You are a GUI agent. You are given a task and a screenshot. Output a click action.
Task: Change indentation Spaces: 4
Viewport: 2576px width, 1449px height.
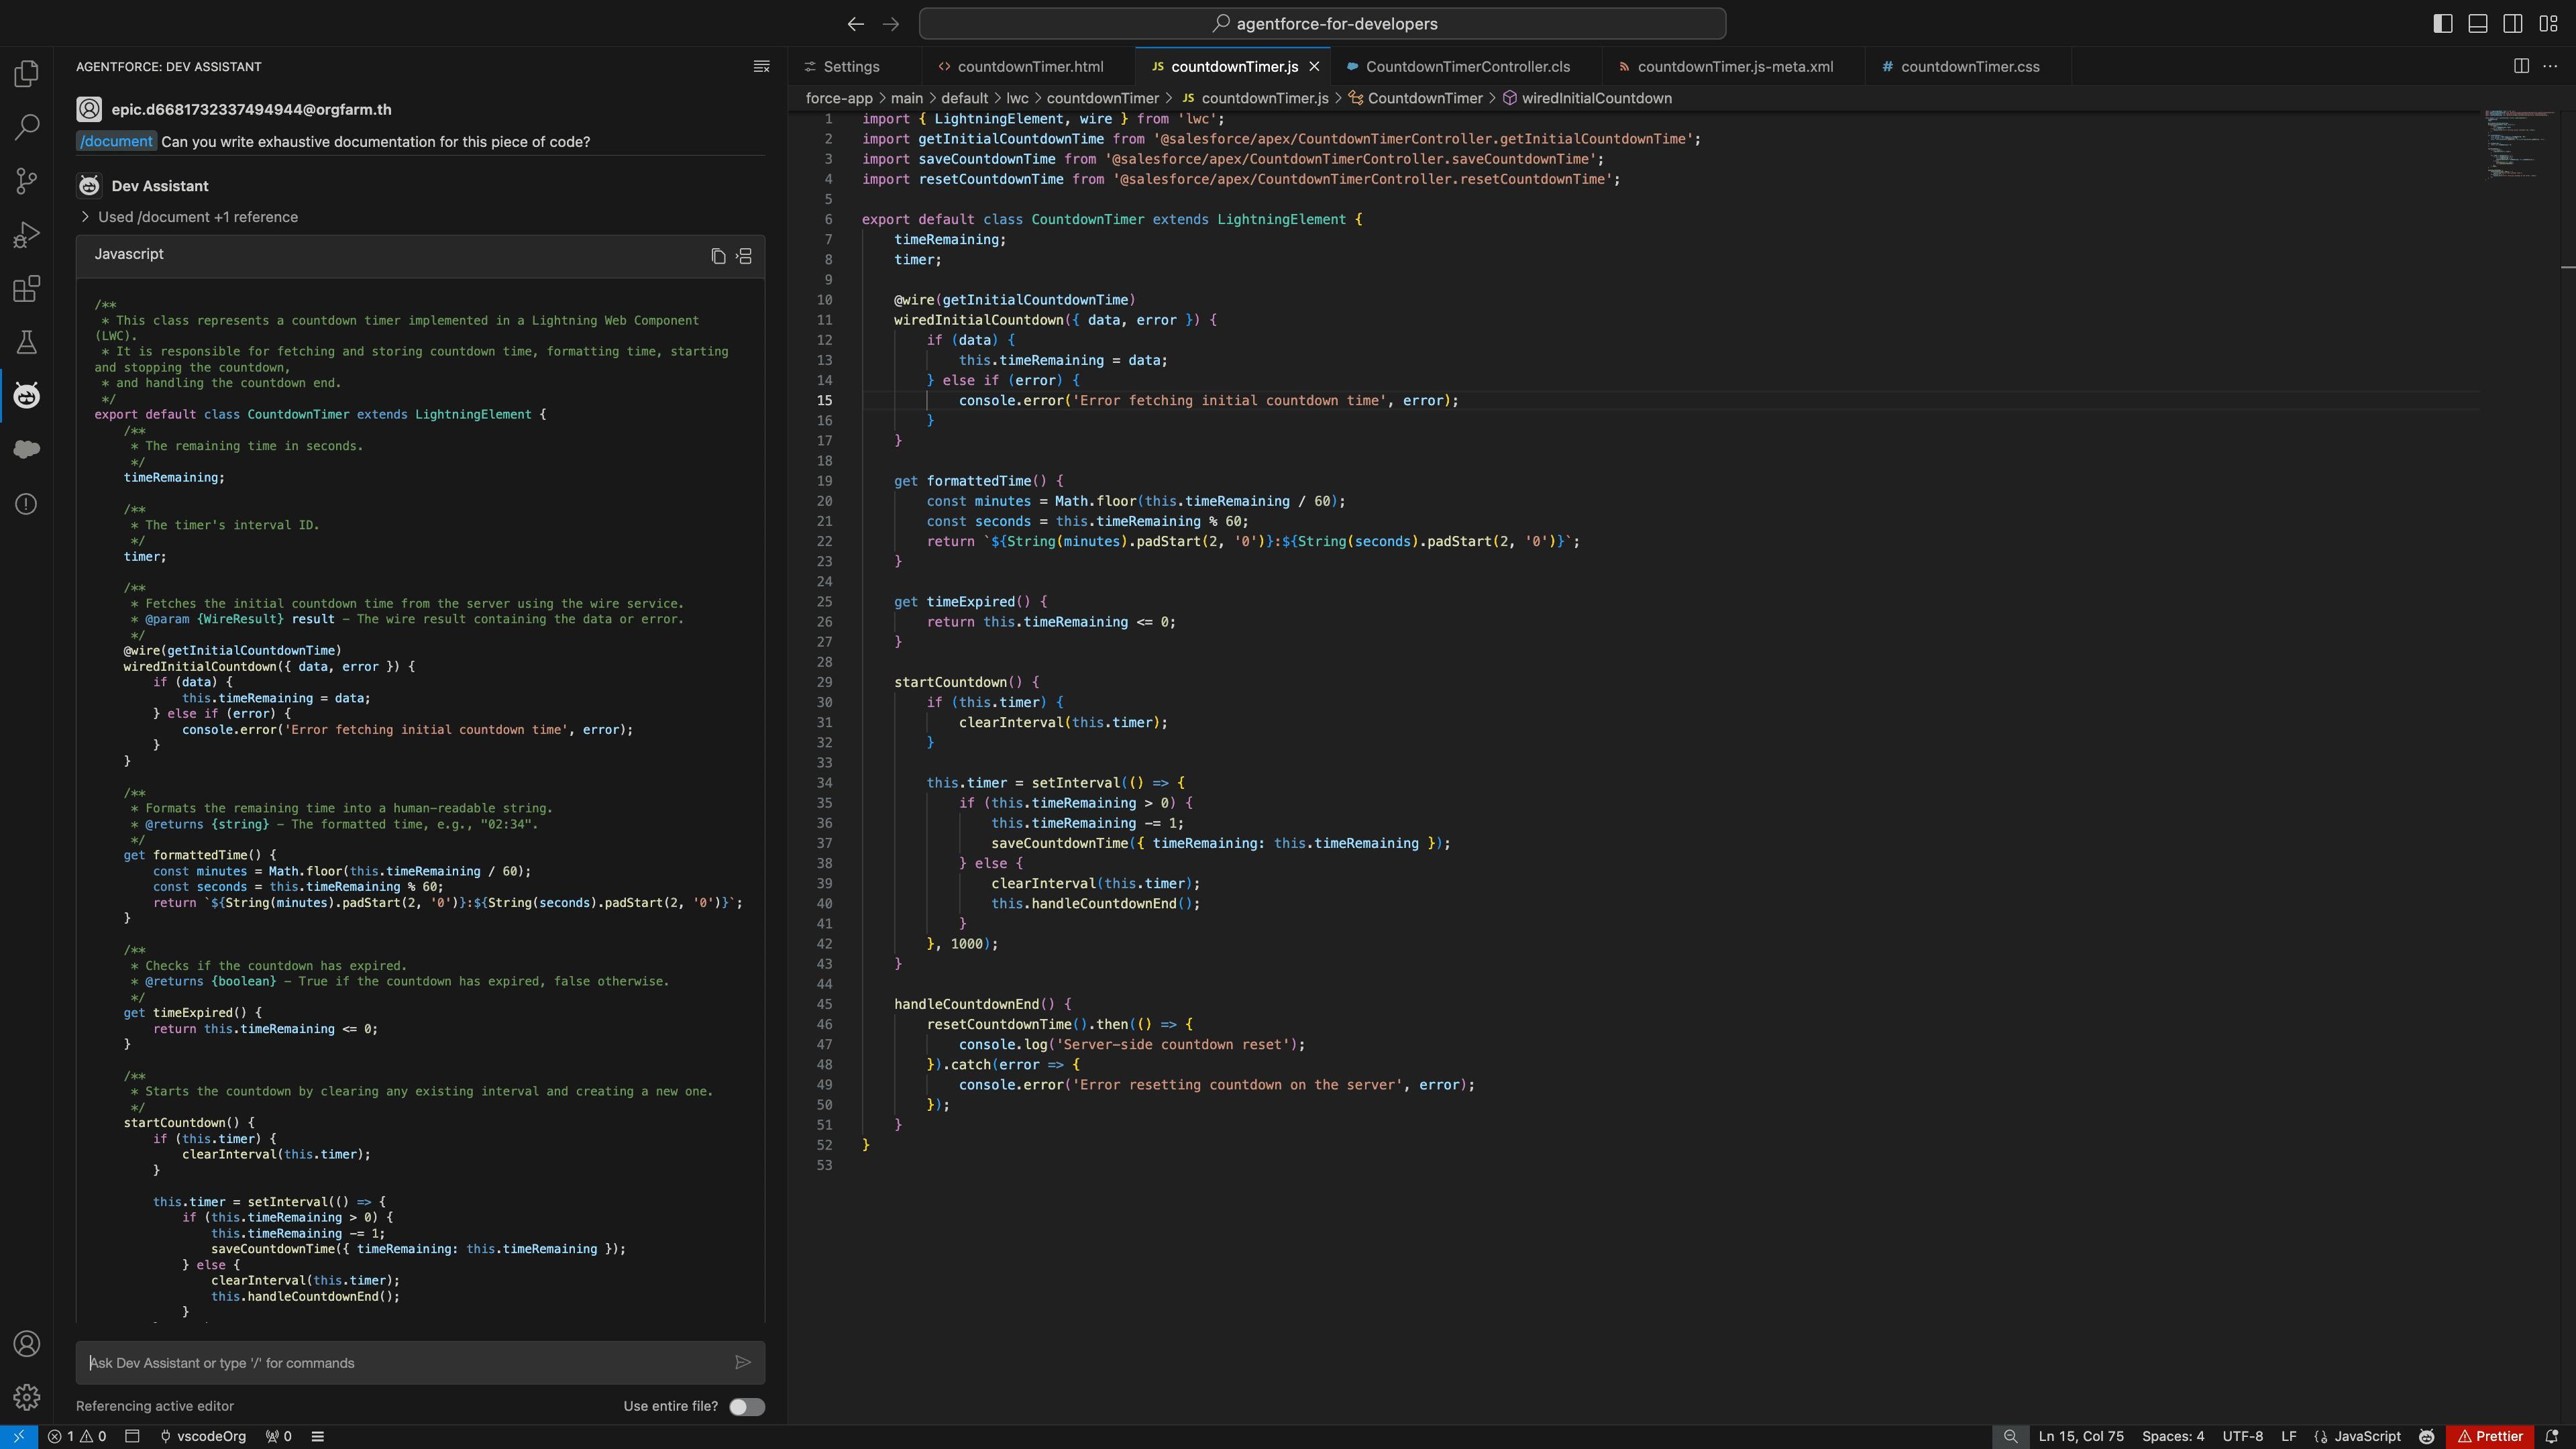point(2173,1436)
